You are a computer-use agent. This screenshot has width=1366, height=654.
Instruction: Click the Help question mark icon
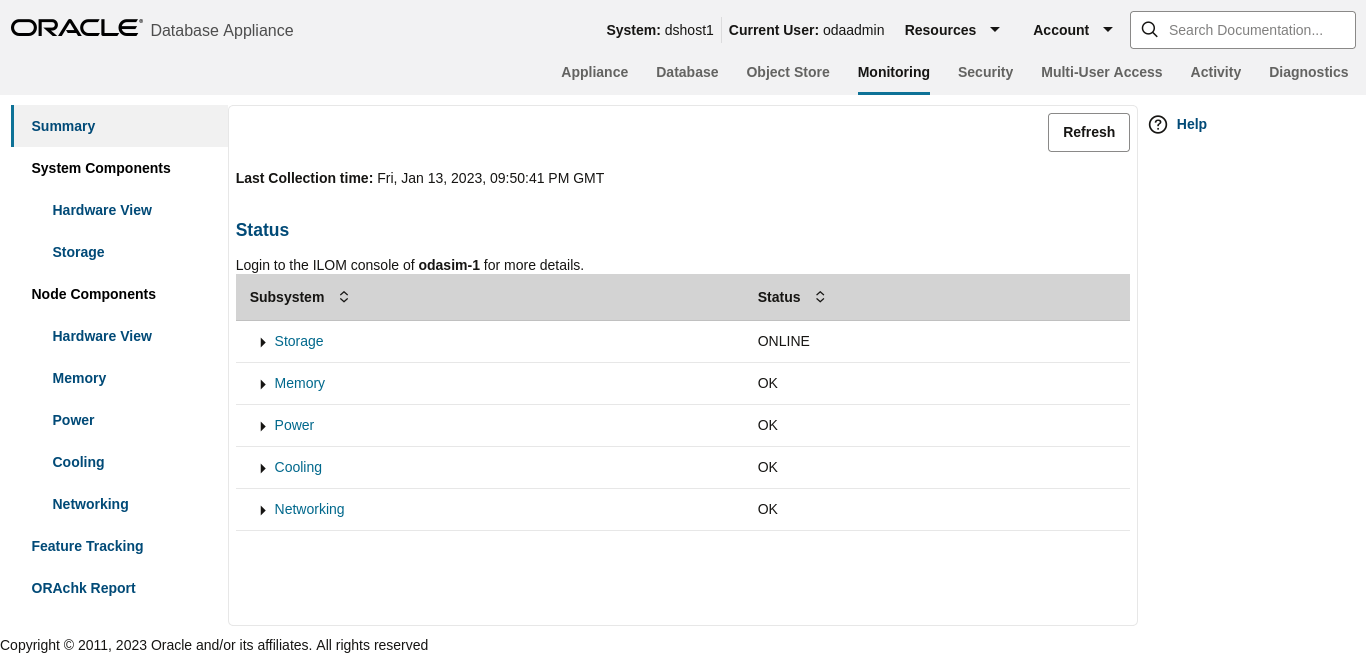click(x=1157, y=124)
